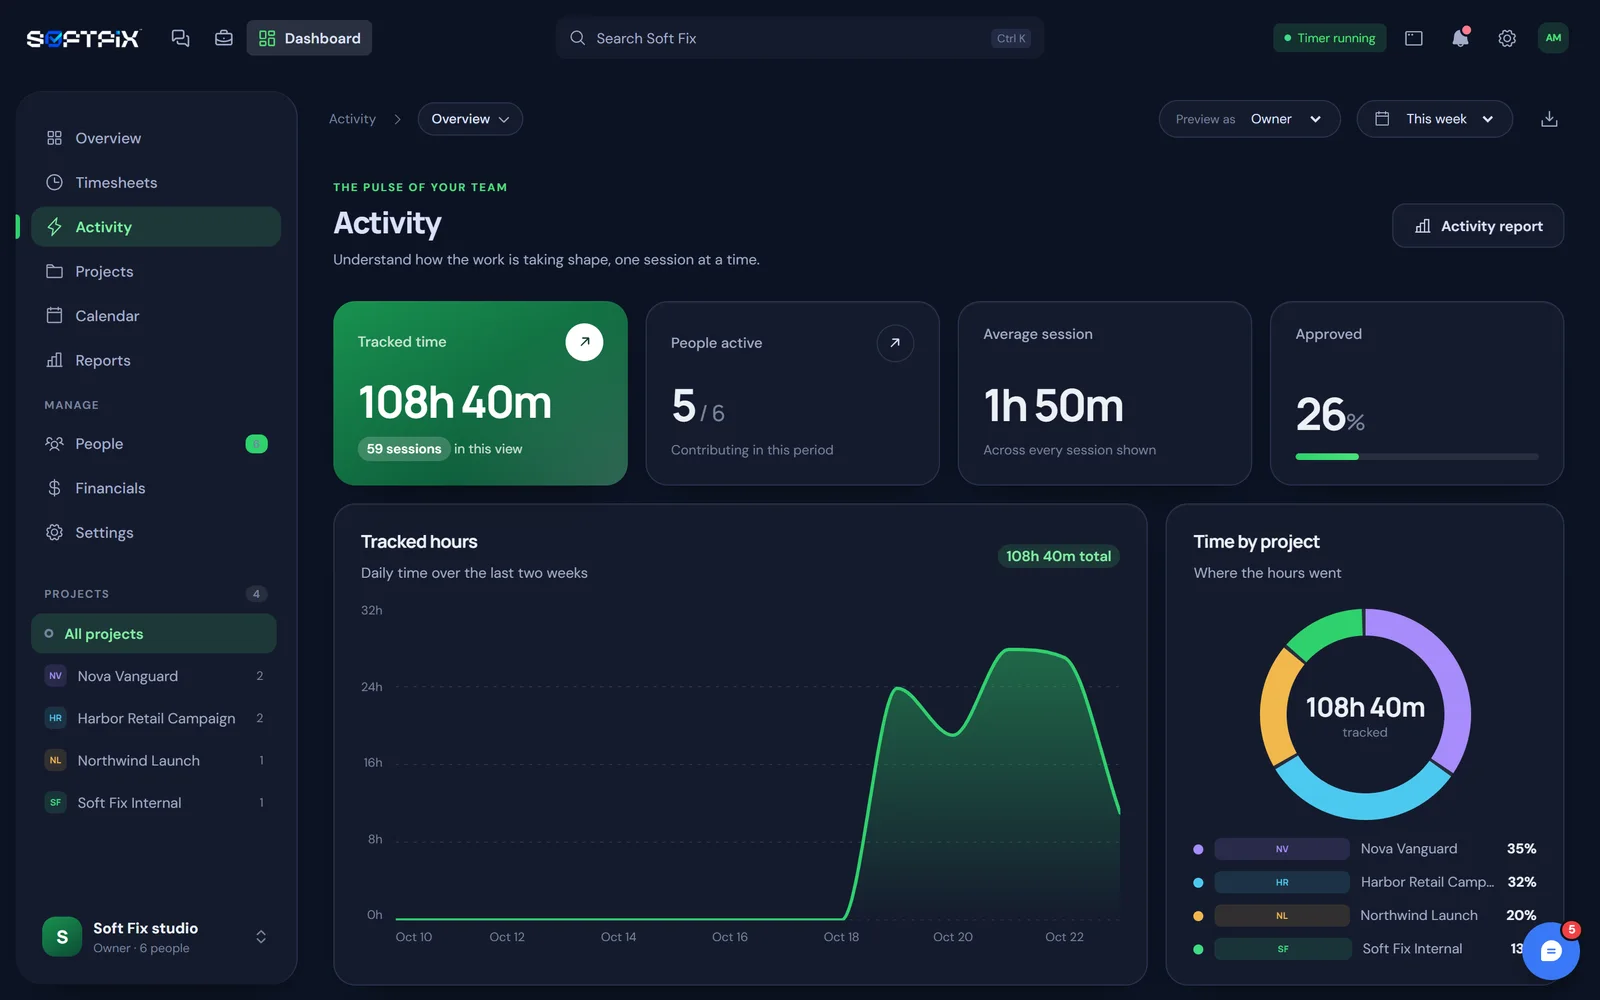The image size is (1600, 1000).
Task: Expand the Overview breadcrumb dropdown
Action: coord(470,119)
